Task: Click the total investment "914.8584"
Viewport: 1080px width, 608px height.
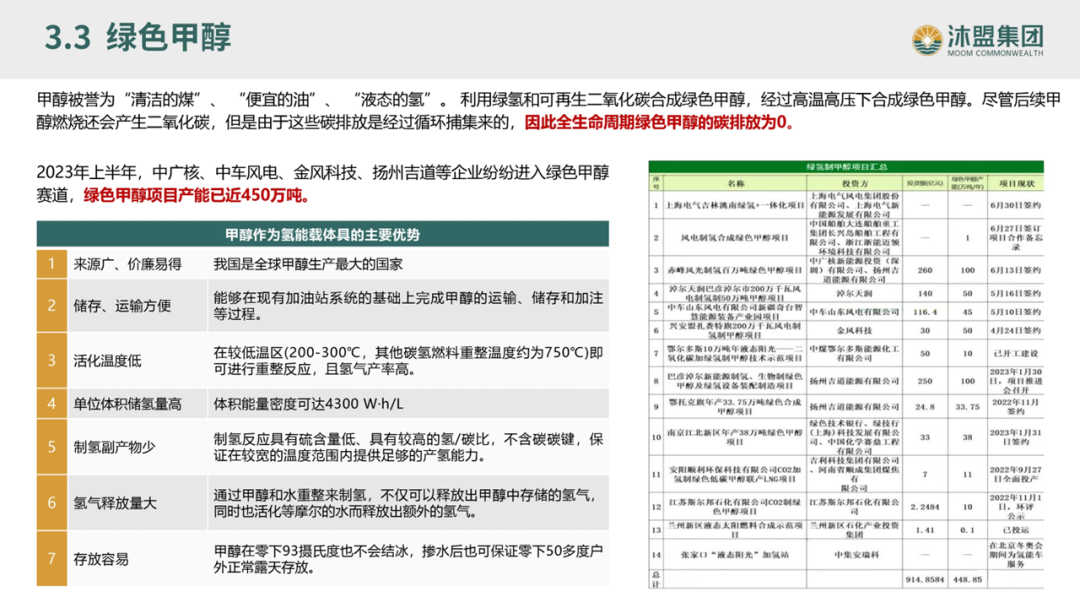Action: 925,580
